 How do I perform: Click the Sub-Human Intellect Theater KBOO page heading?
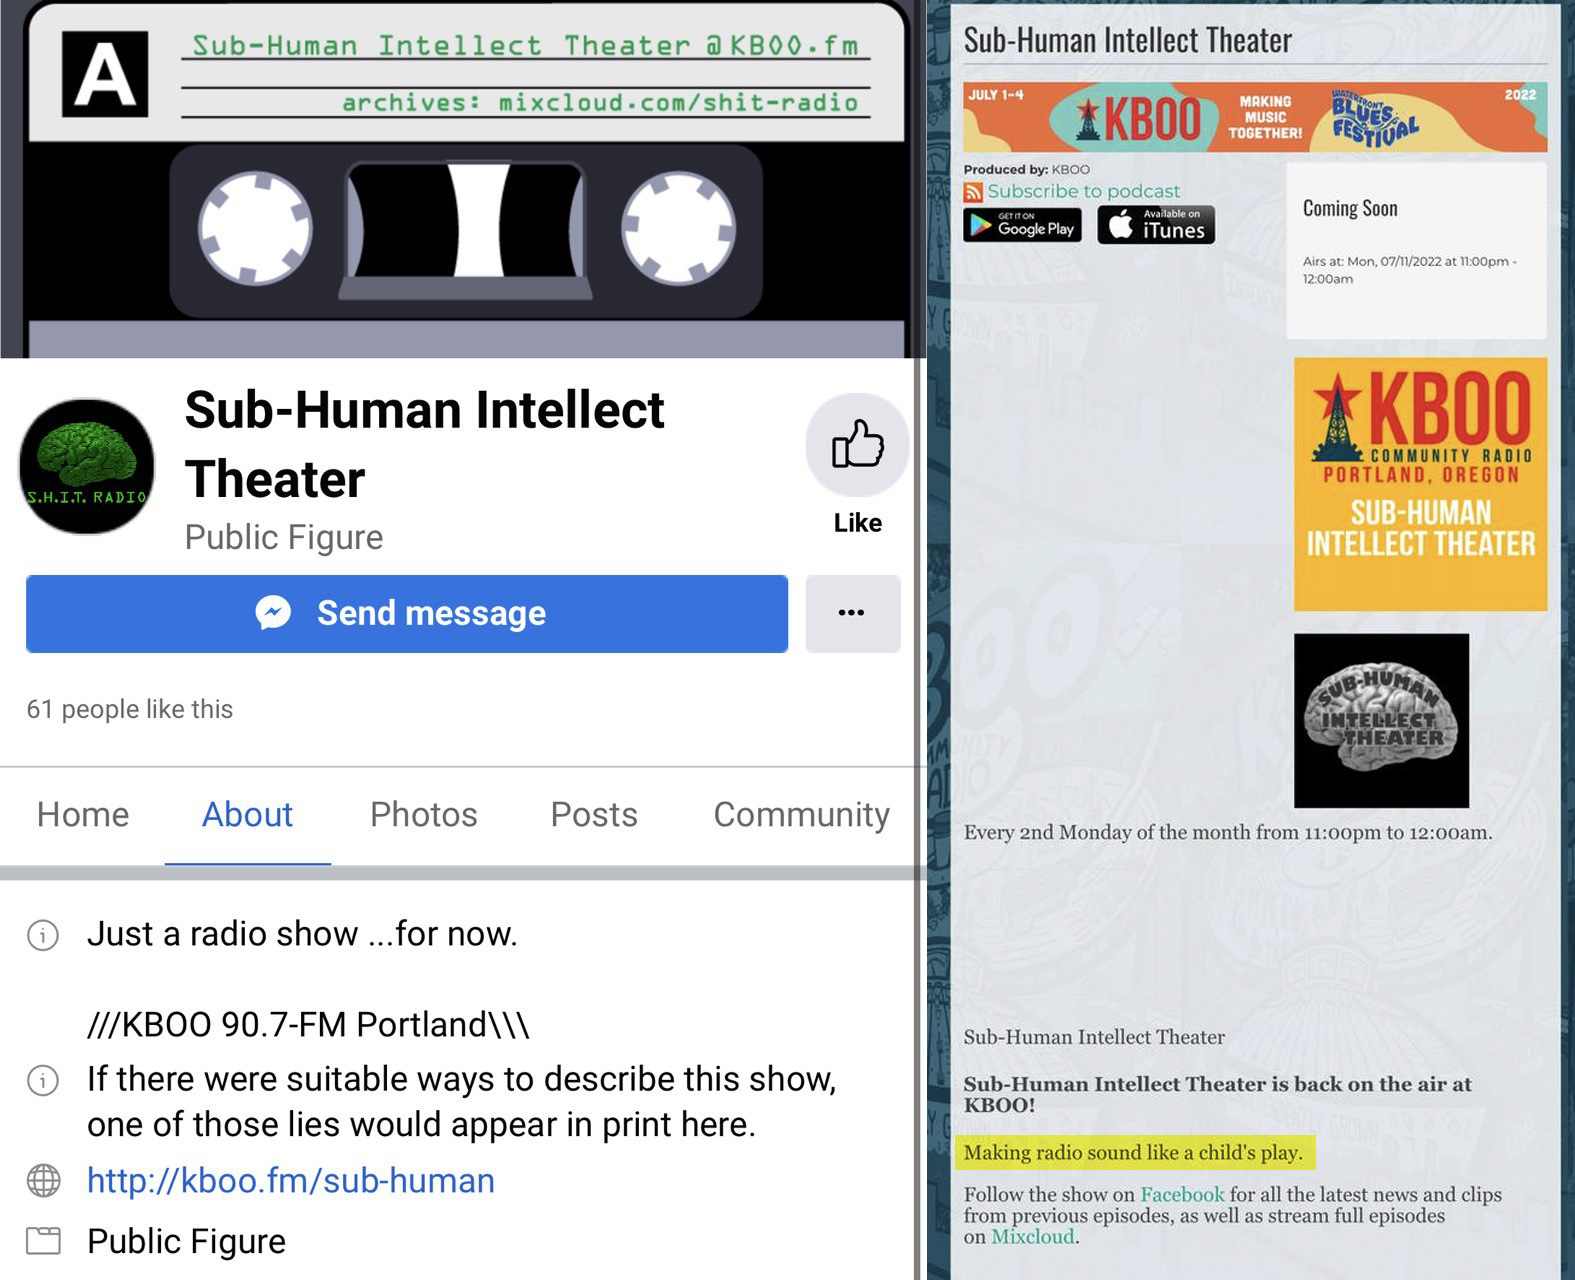(x=1127, y=40)
